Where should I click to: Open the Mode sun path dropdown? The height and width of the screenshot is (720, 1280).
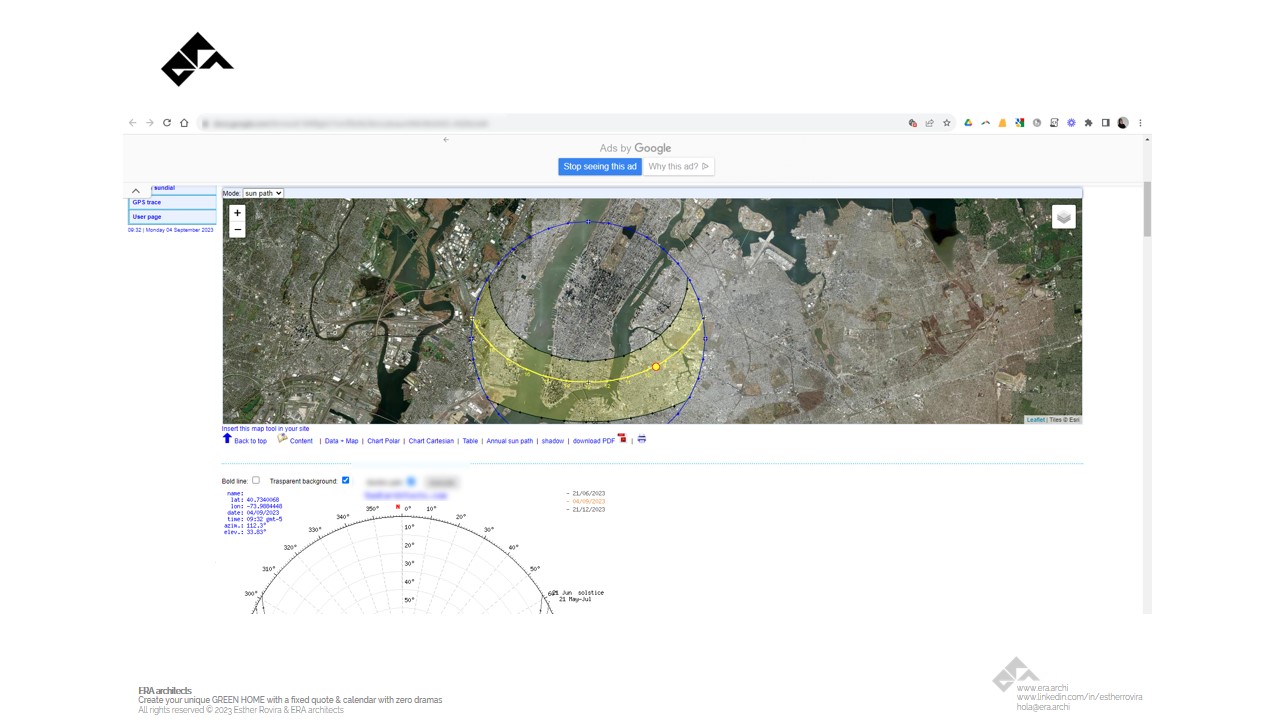[x=264, y=193]
